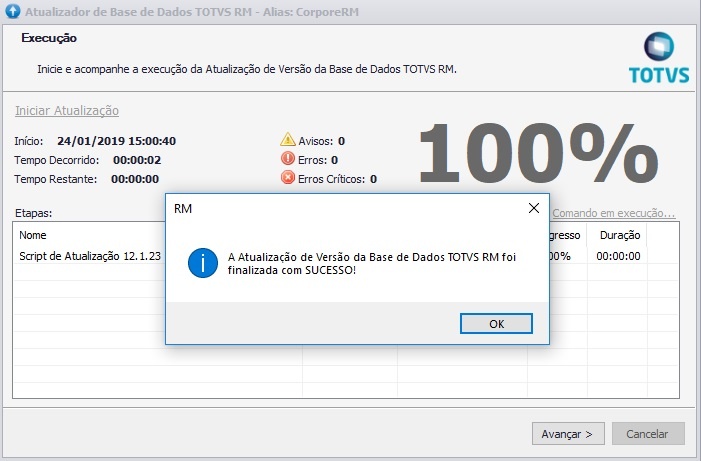Click the SUCESSO message text in dialog
Viewport: 701px width, 461px height.
(x=372, y=263)
